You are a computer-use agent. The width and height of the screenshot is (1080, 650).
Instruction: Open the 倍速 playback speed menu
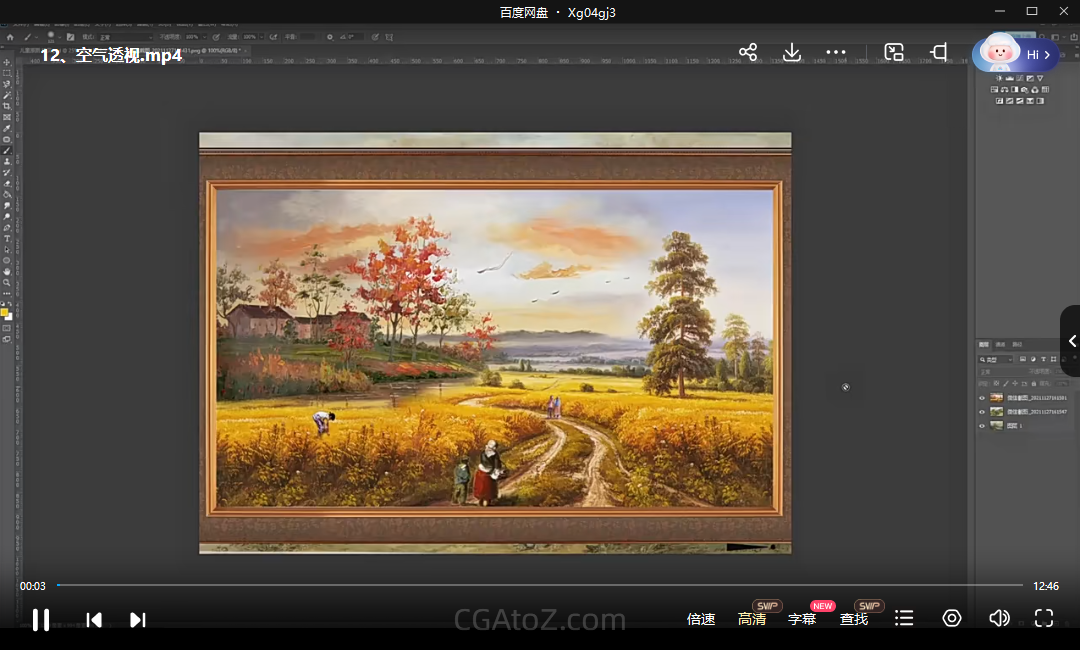click(x=701, y=619)
